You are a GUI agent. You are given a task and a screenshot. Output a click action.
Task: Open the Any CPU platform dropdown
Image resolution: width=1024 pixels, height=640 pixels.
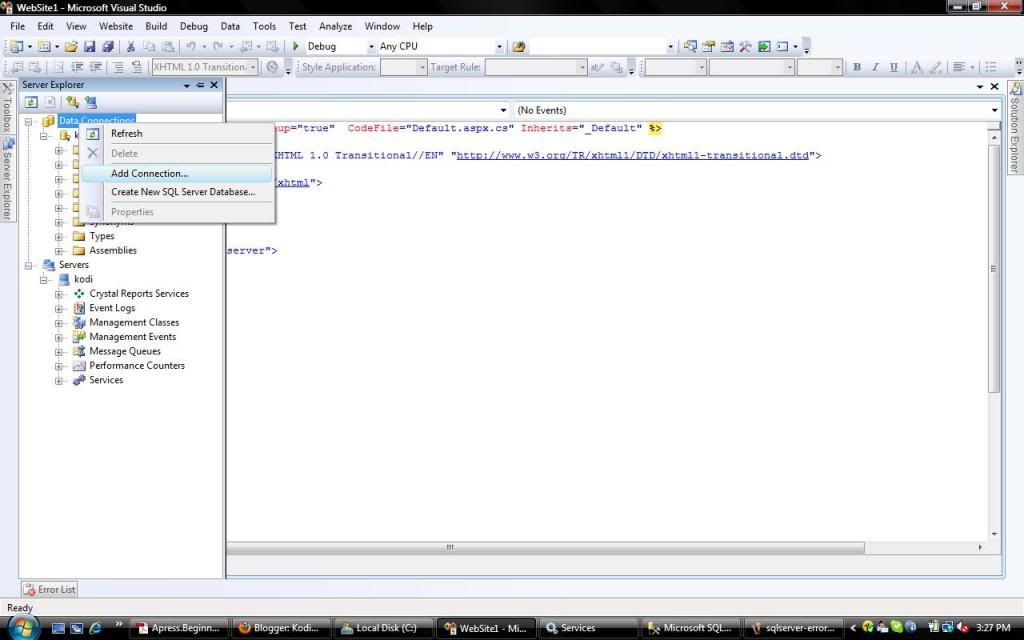click(499, 46)
